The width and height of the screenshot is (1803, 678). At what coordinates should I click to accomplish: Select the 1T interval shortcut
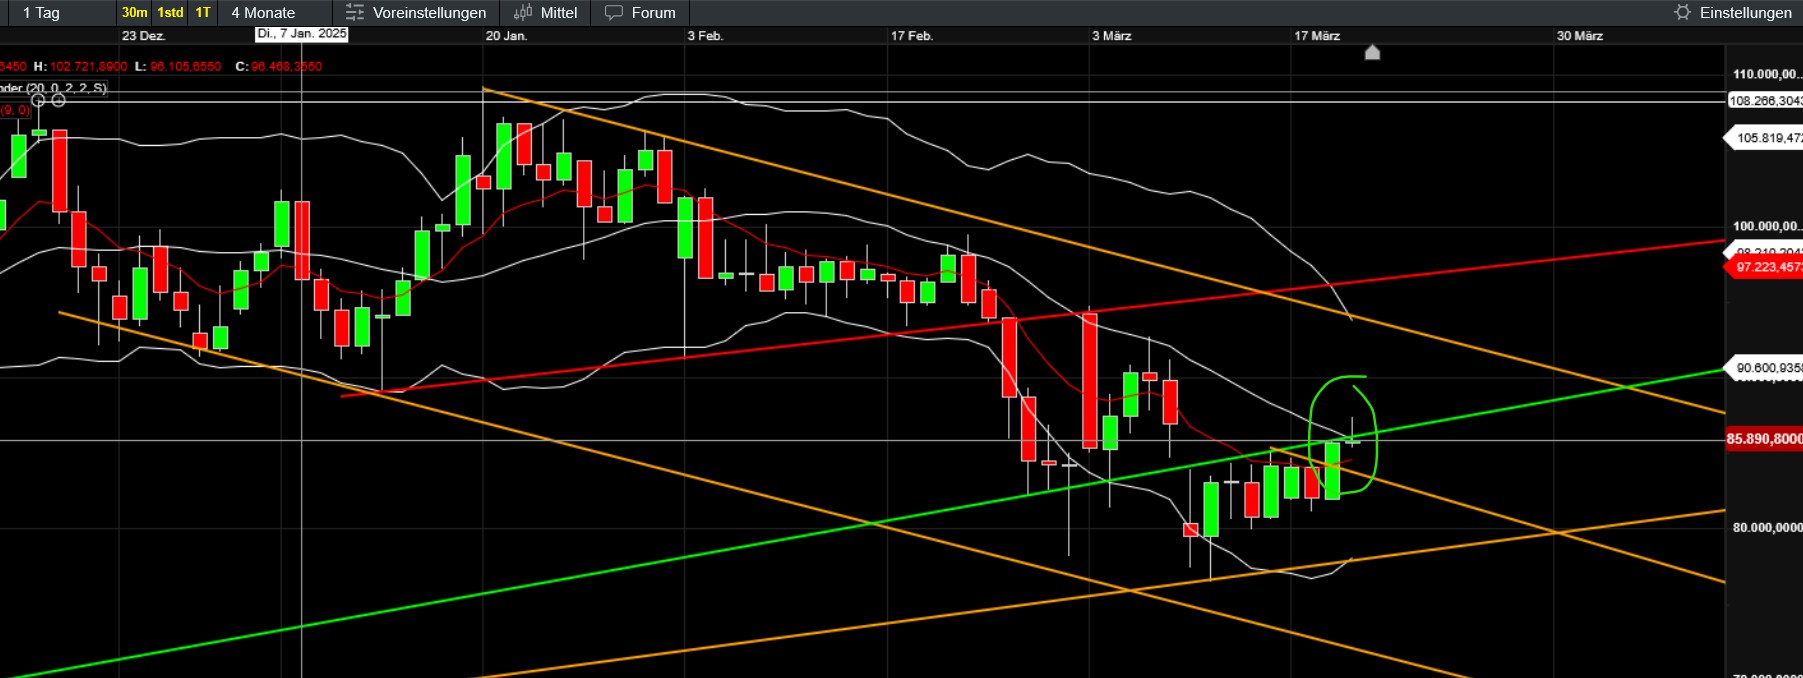pyautogui.click(x=203, y=13)
